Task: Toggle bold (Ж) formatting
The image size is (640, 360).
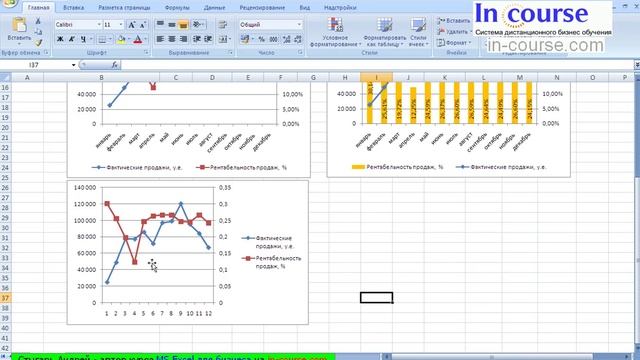Action: pyautogui.click(x=60, y=39)
